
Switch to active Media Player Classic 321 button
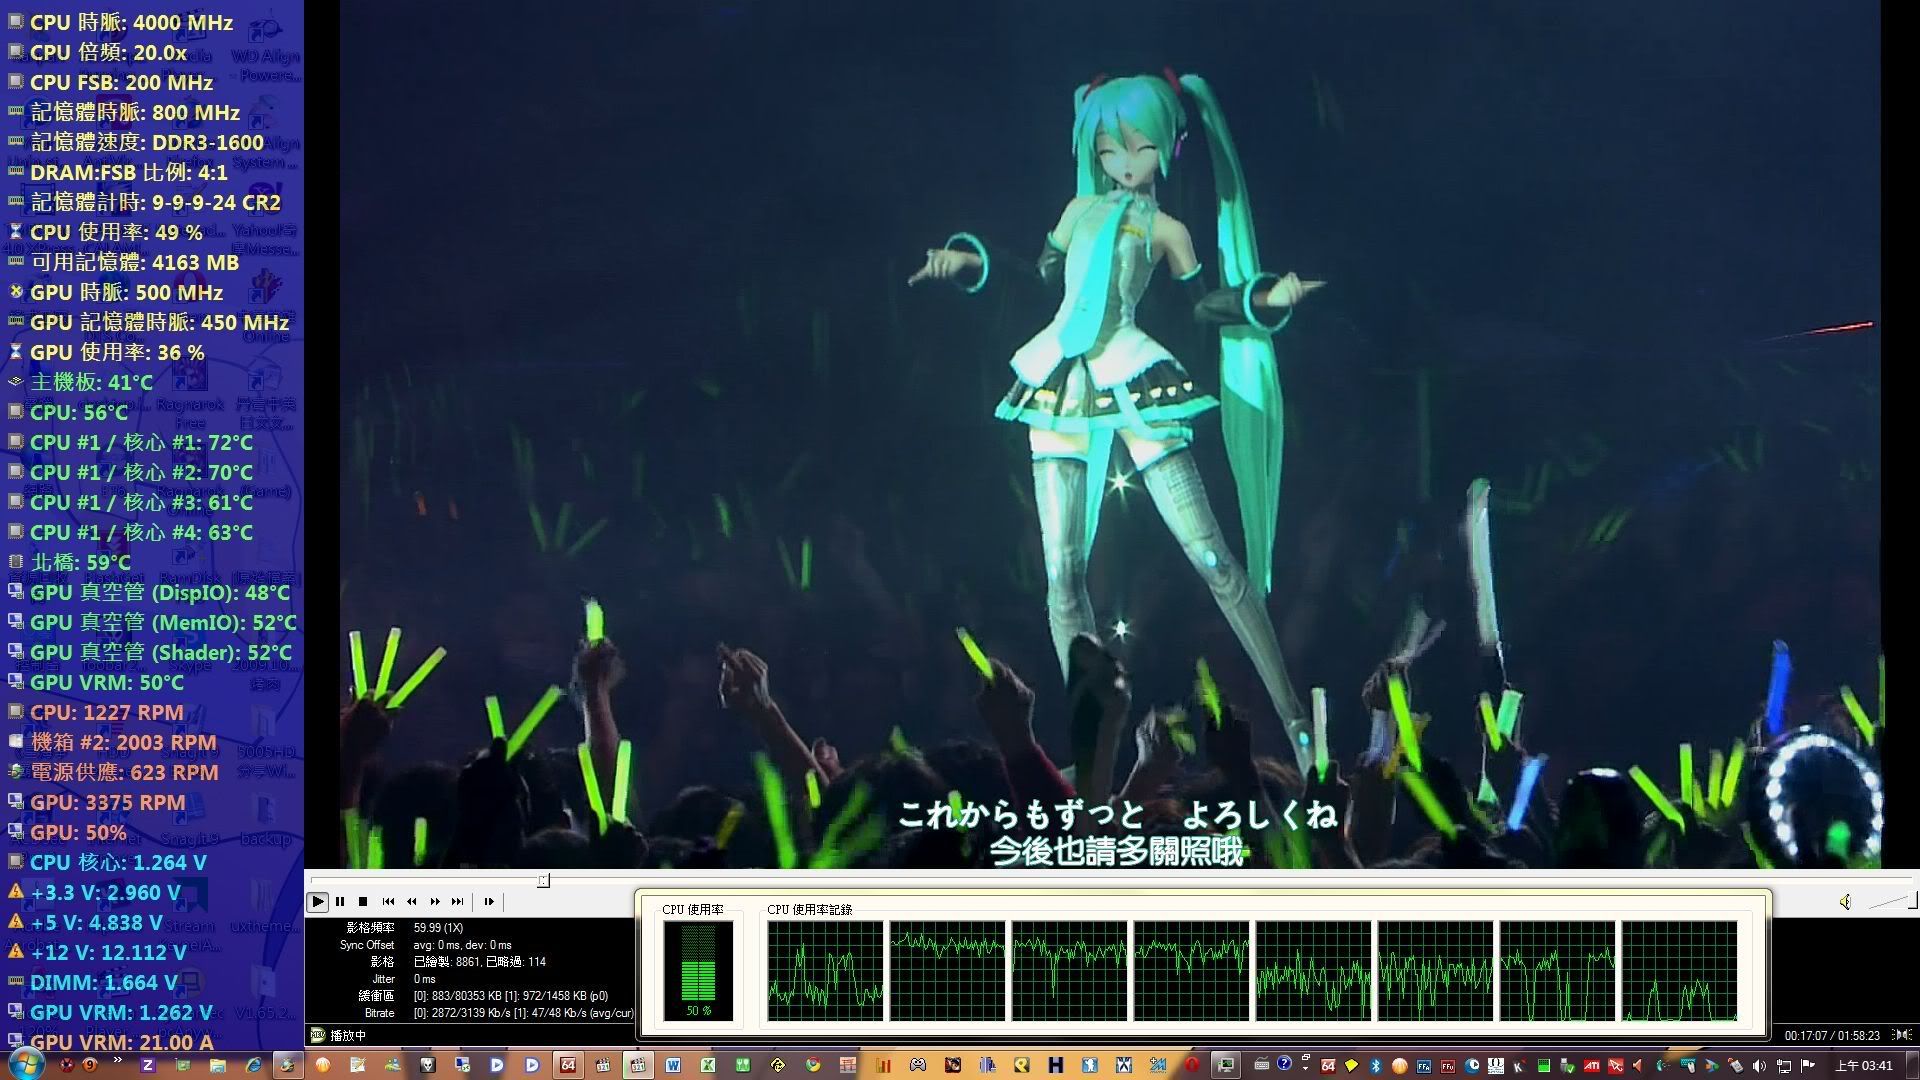pyautogui.click(x=638, y=1065)
